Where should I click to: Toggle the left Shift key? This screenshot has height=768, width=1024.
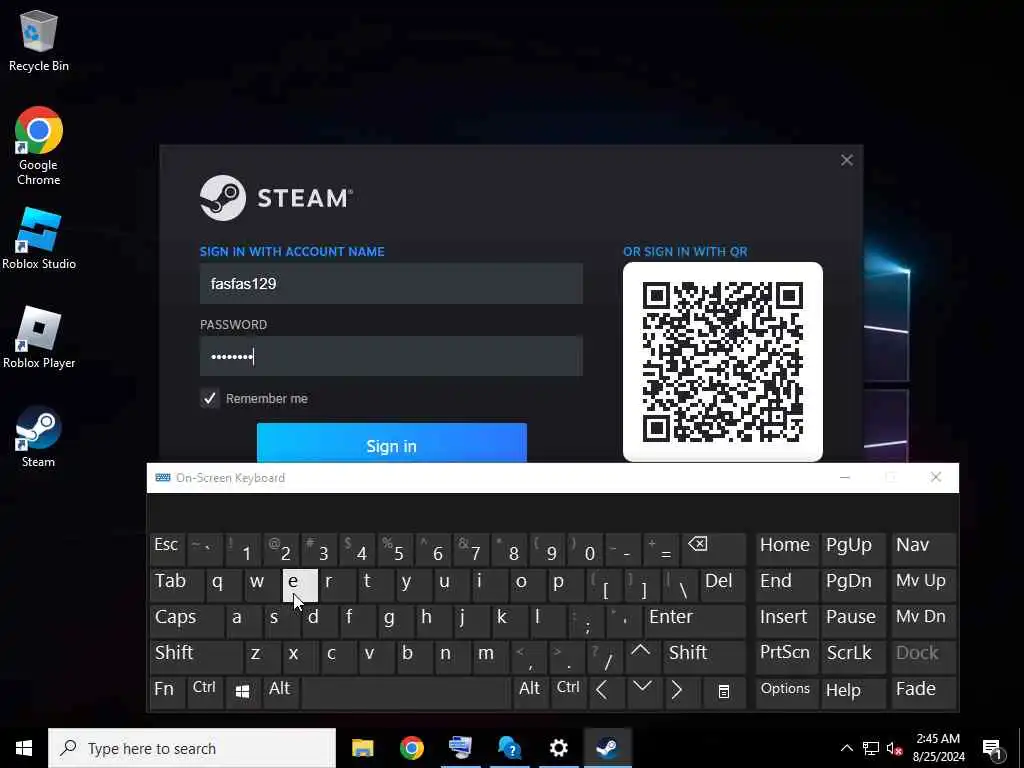(196, 656)
